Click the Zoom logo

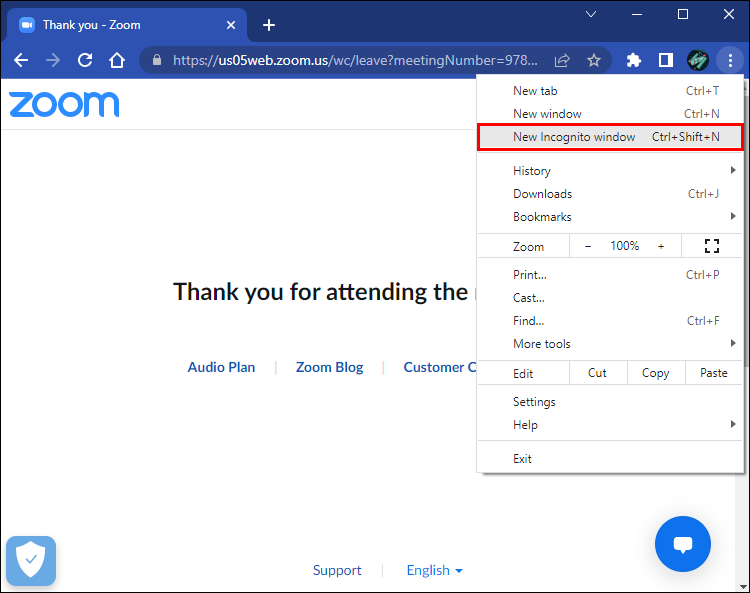click(64, 104)
